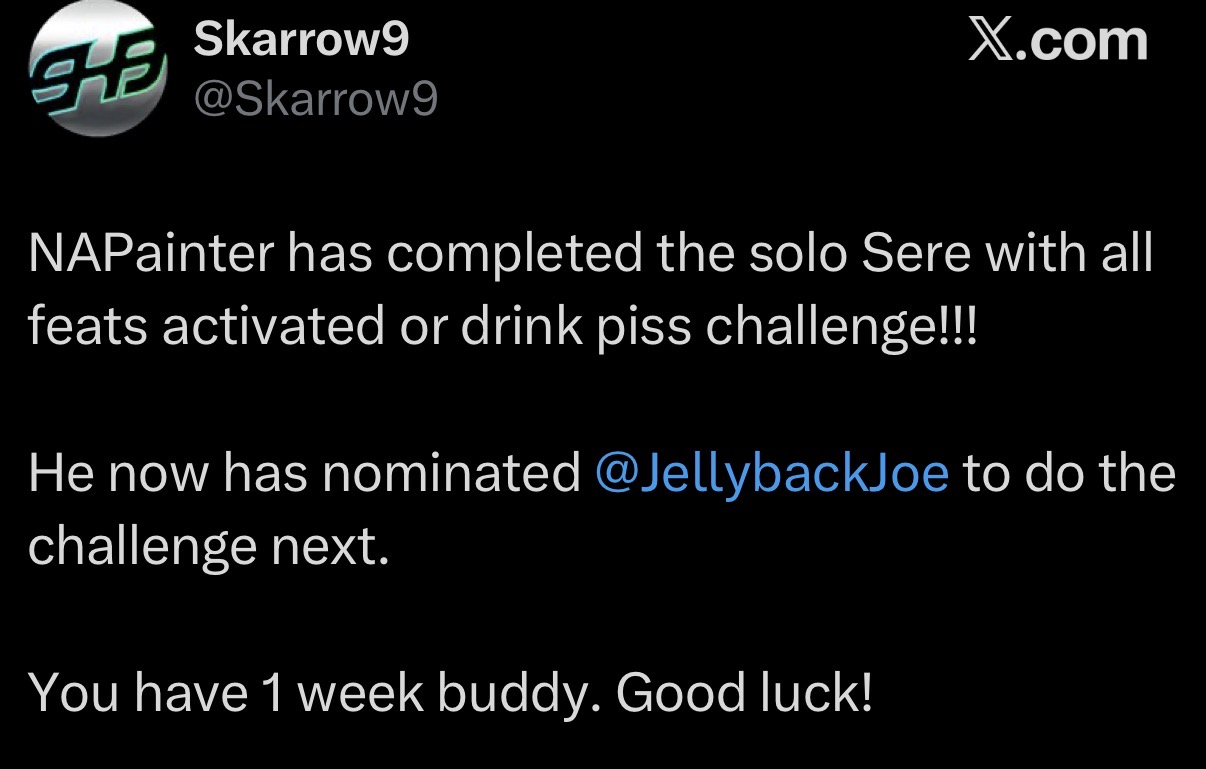1206x769 pixels.
Task: Open the Skarrow9 display name
Action: coord(301,40)
